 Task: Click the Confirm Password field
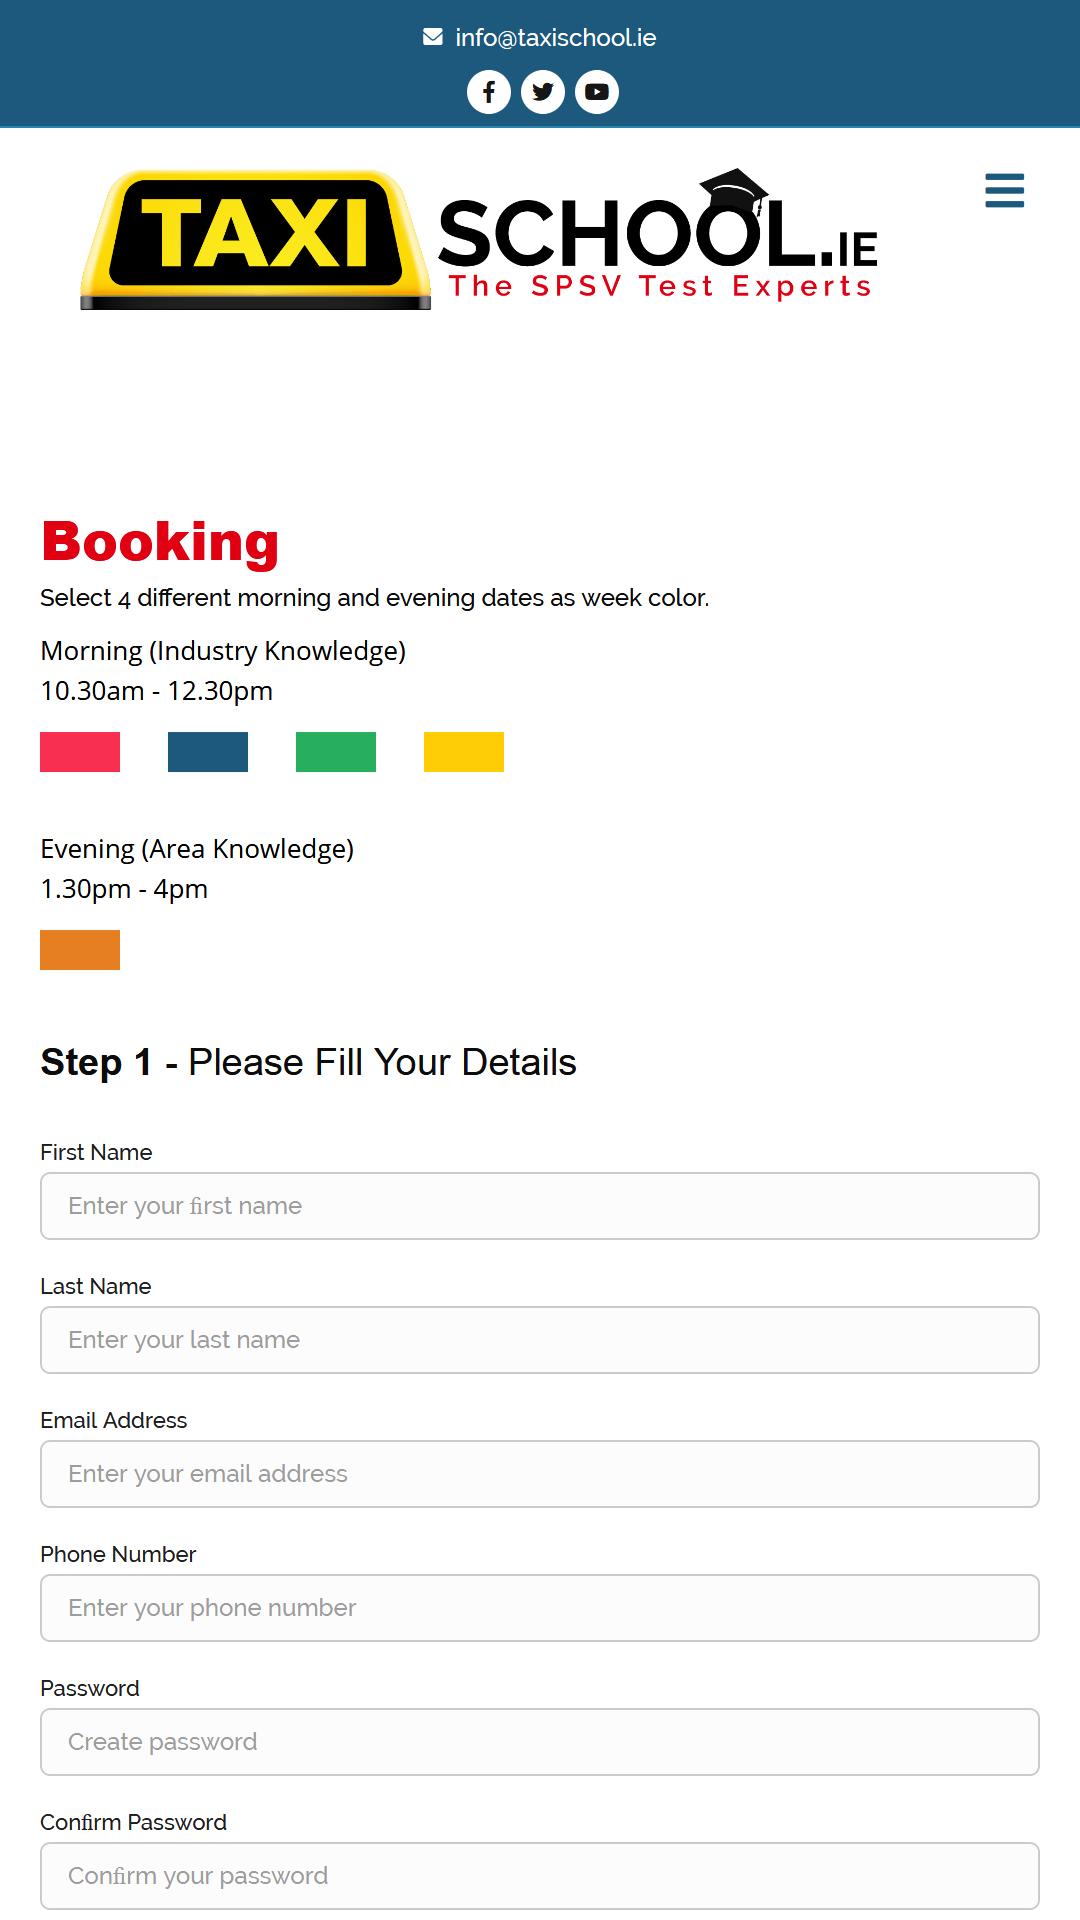point(540,1876)
